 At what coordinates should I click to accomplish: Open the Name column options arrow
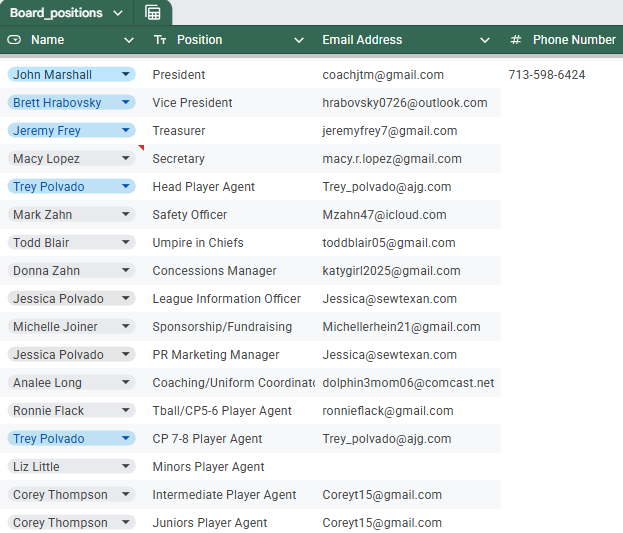[129, 40]
